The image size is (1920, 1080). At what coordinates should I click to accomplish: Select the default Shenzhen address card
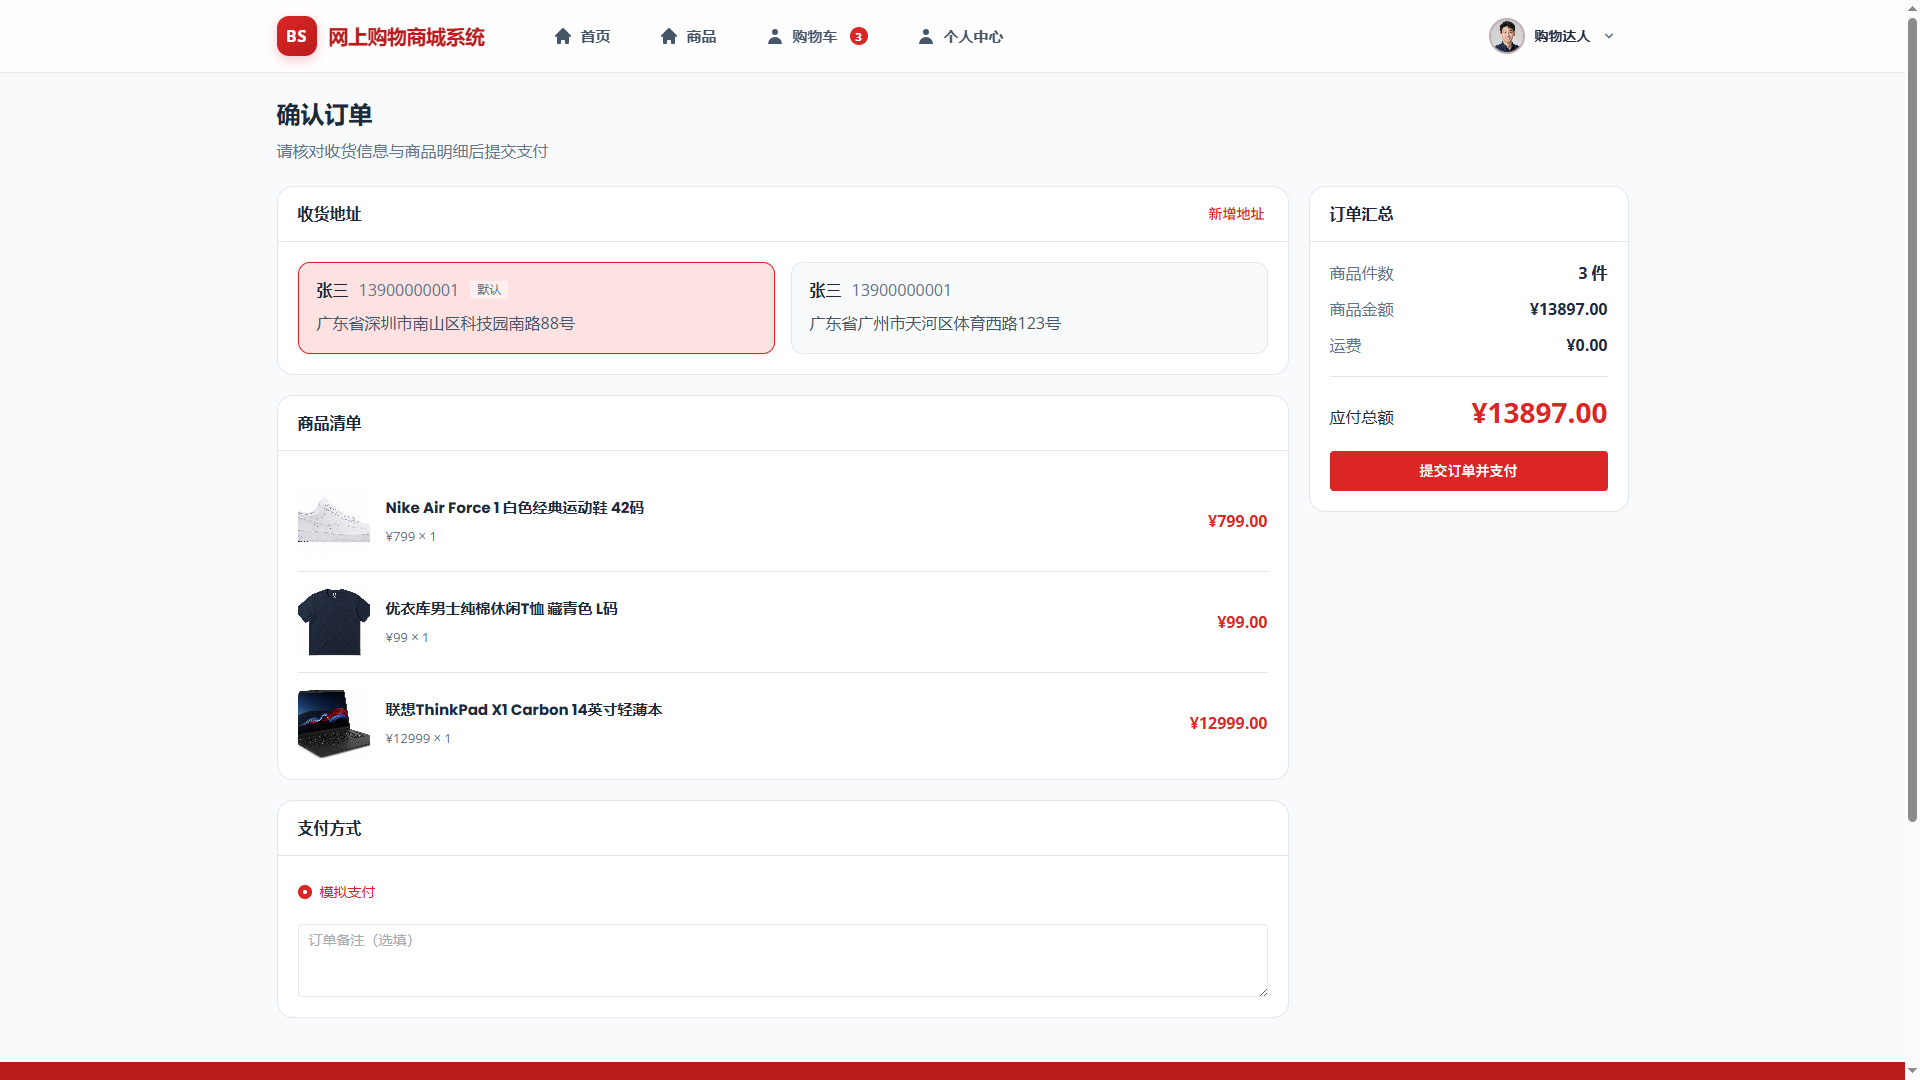pos(536,308)
